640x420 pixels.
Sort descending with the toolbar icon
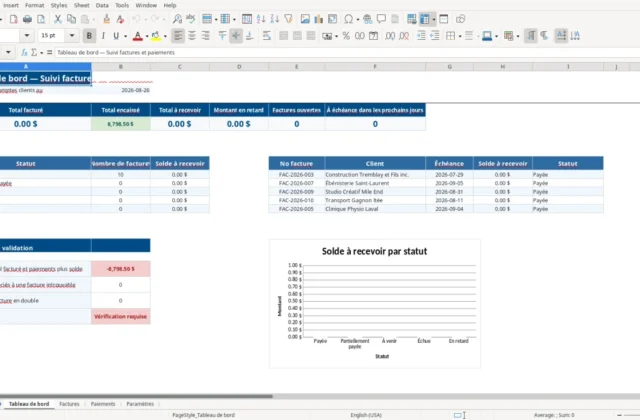[x=275, y=19]
